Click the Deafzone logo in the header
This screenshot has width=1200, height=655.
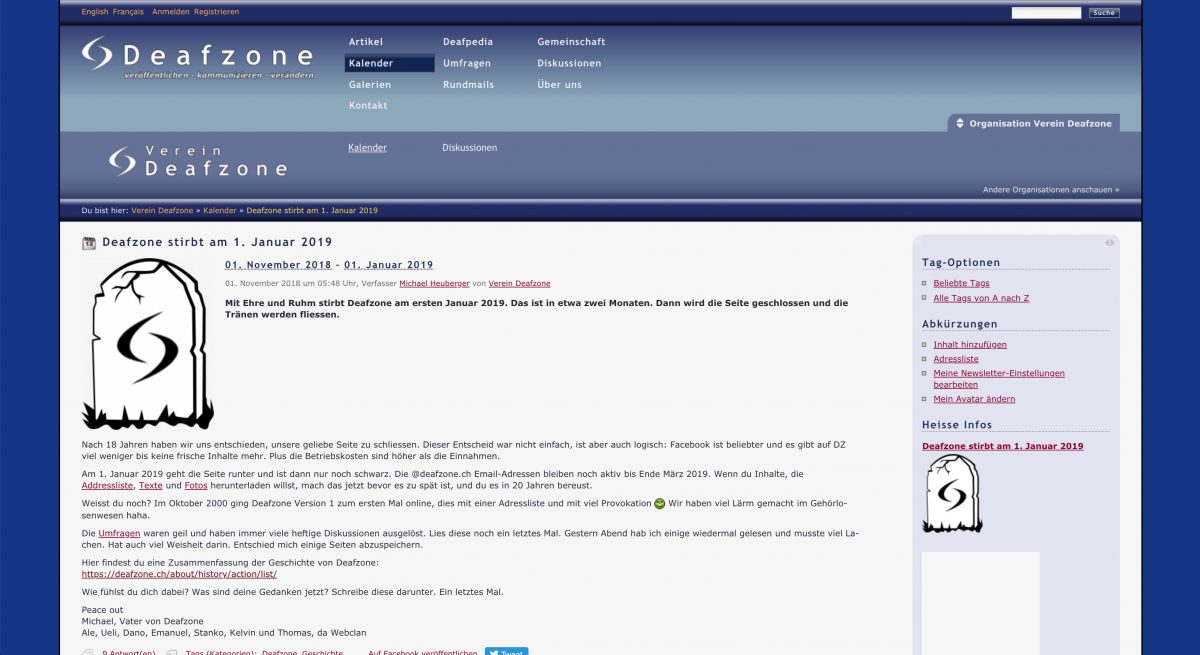(x=197, y=57)
